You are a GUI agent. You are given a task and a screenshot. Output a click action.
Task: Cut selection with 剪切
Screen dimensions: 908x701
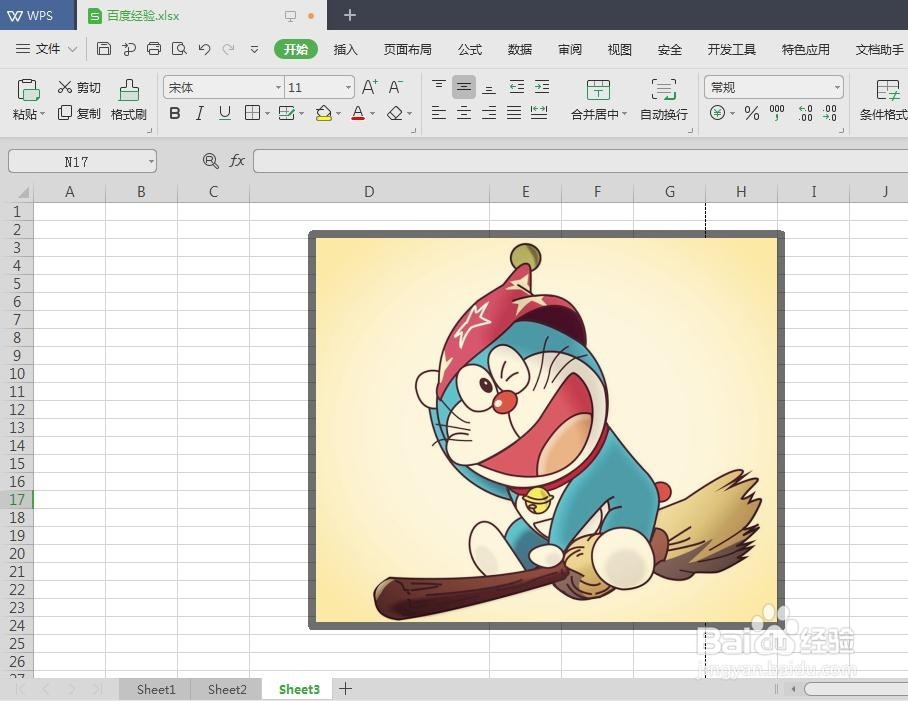(x=79, y=87)
